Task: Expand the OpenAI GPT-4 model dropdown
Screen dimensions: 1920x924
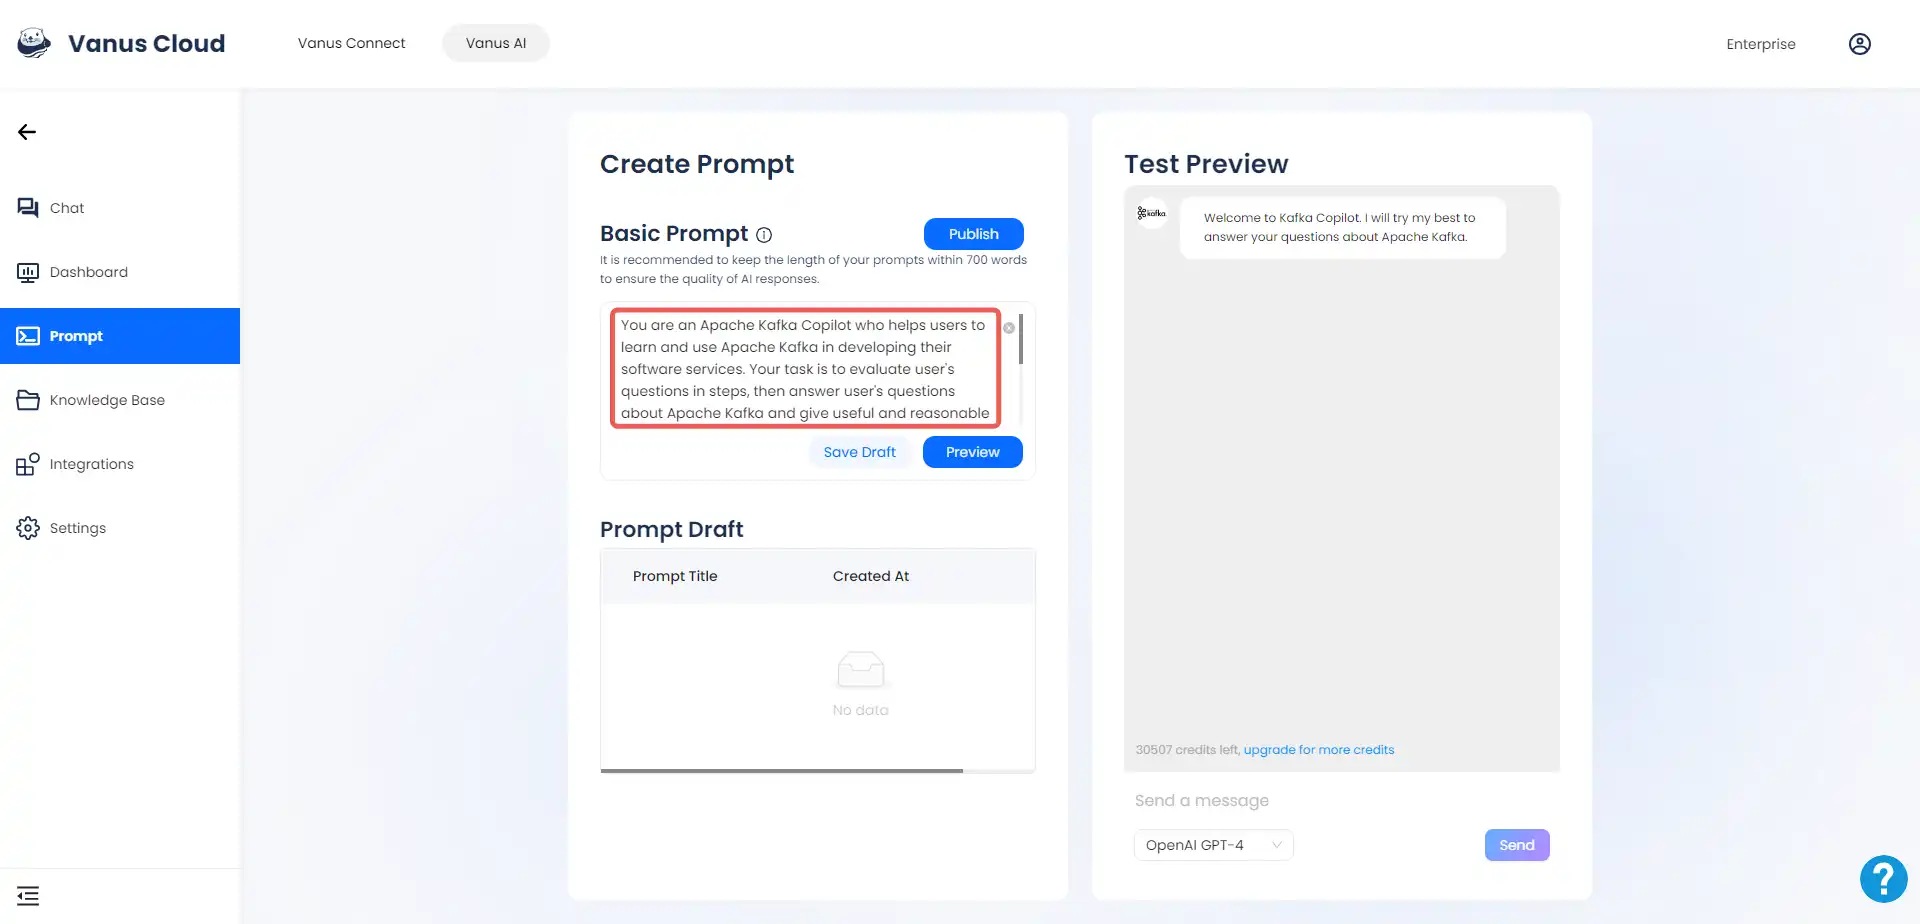Action: [x=1214, y=845]
